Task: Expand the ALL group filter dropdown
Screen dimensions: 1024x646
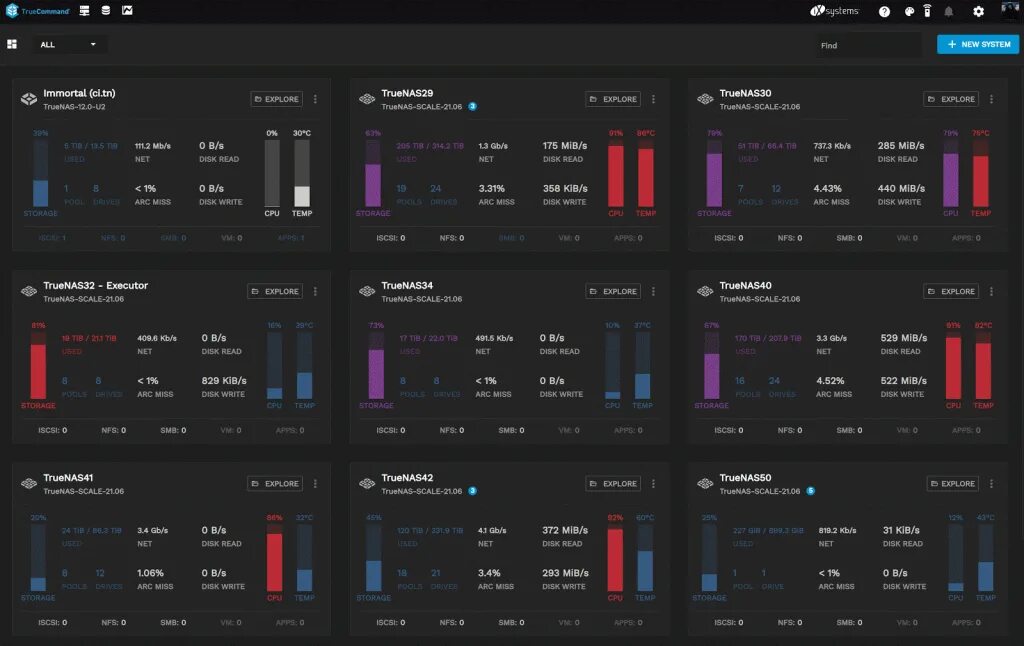Action: point(68,44)
